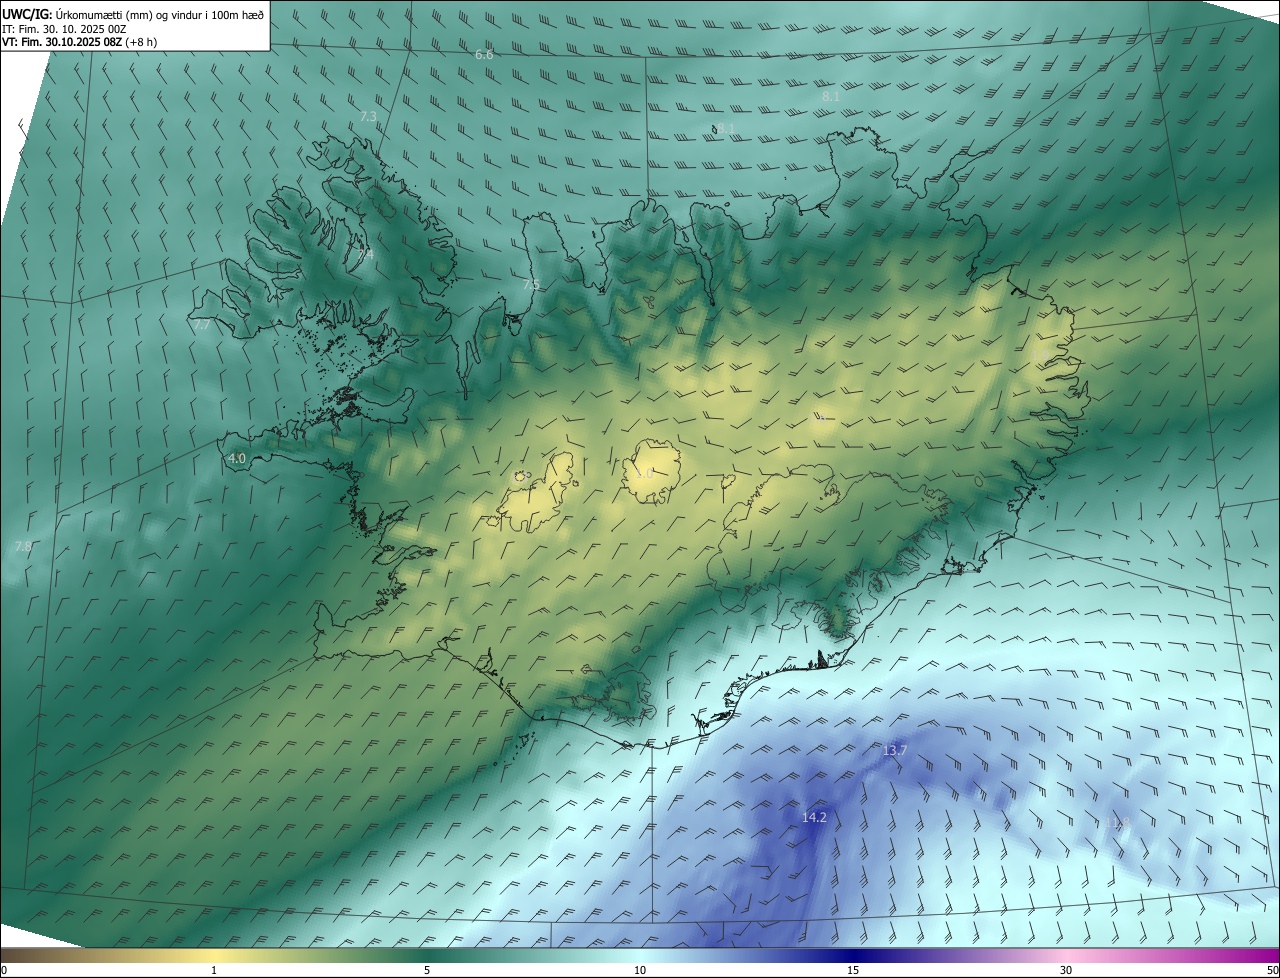Click the 0 tick on the color scale
This screenshot has width=1280, height=978.
pos(4,971)
